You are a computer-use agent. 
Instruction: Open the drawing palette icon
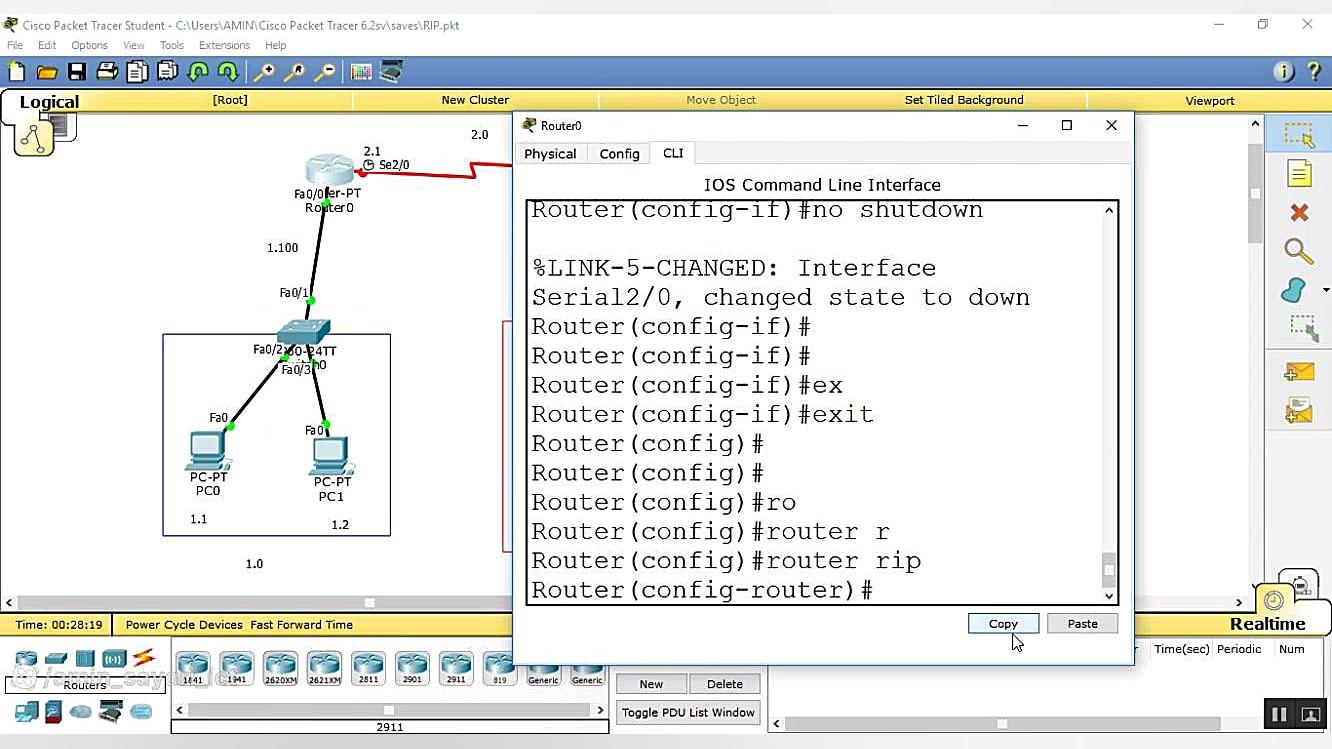point(361,71)
